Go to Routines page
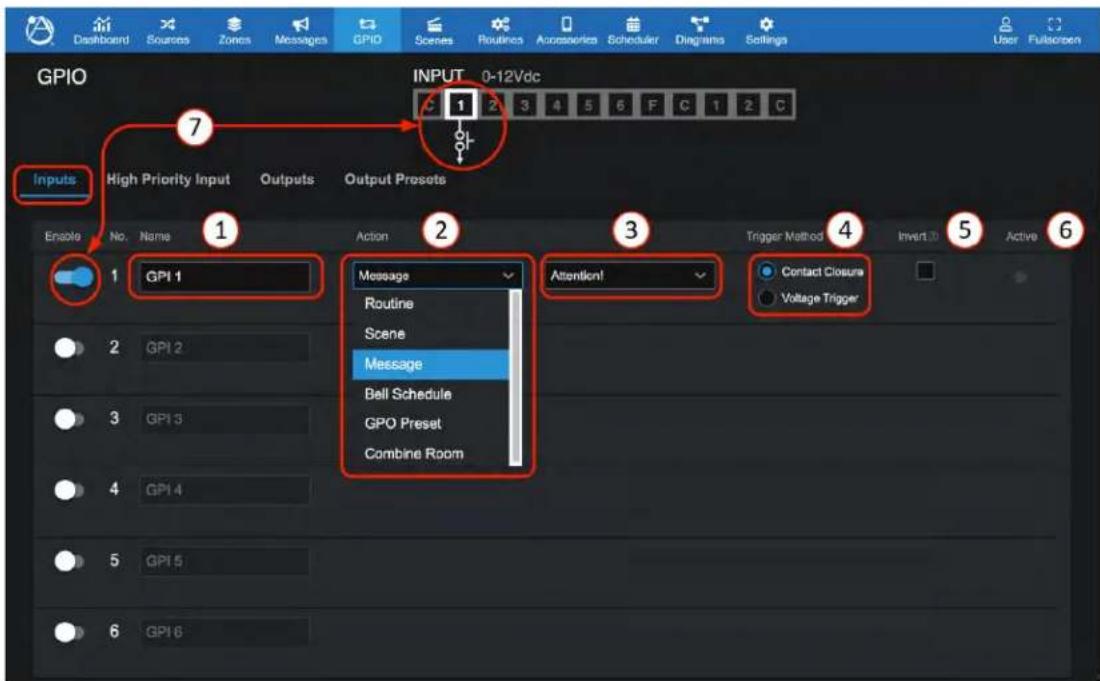 pos(500,32)
